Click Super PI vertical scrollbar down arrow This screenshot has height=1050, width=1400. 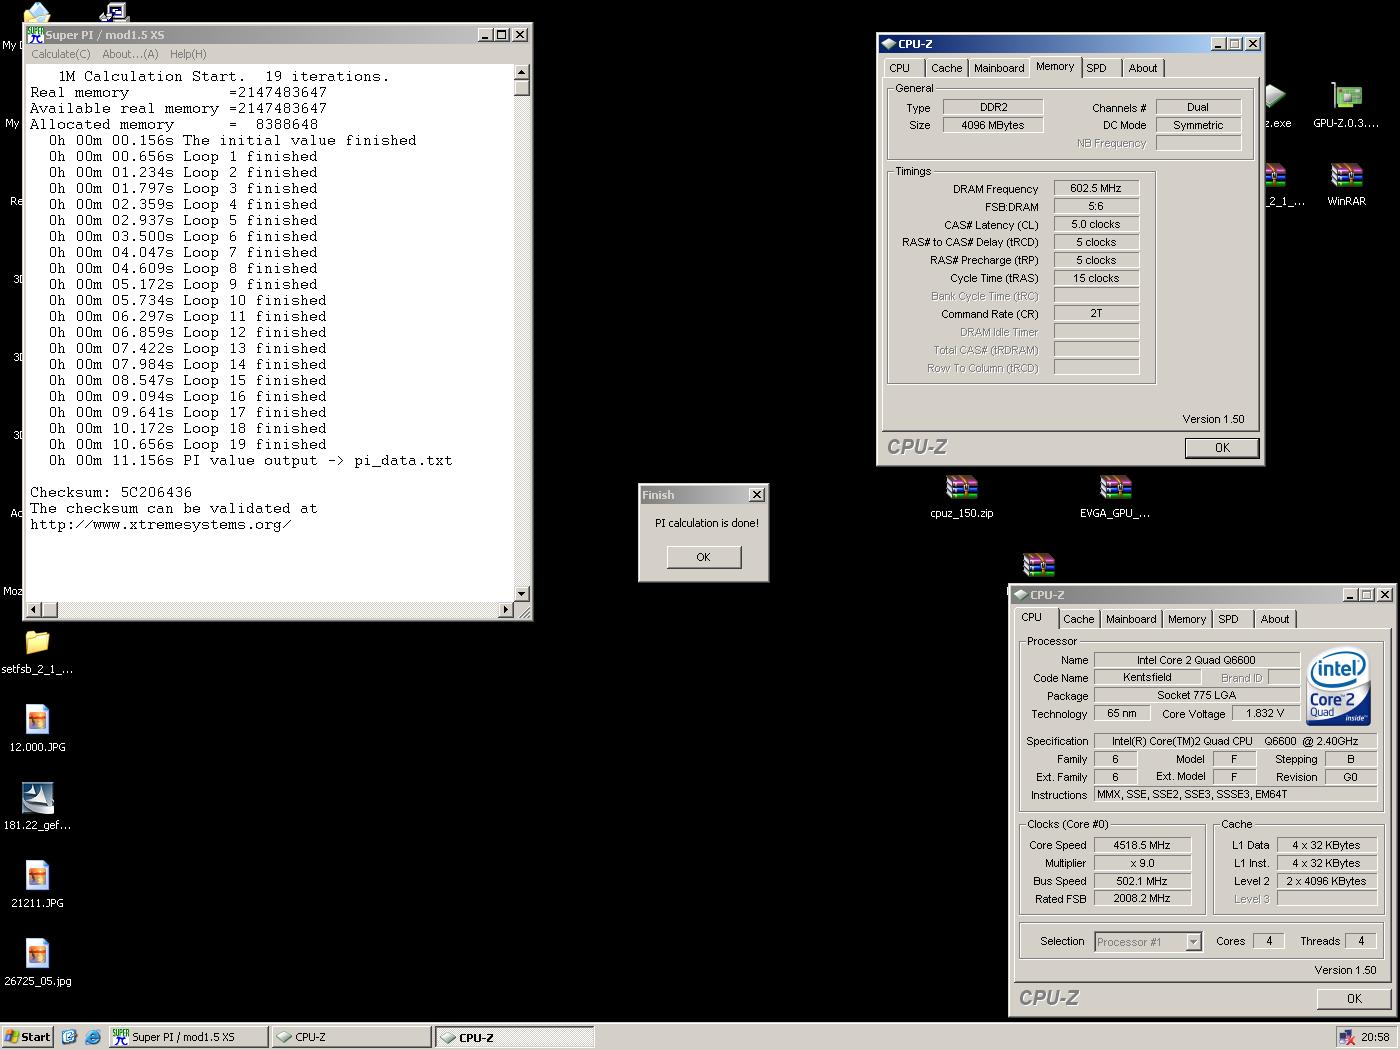pos(522,594)
